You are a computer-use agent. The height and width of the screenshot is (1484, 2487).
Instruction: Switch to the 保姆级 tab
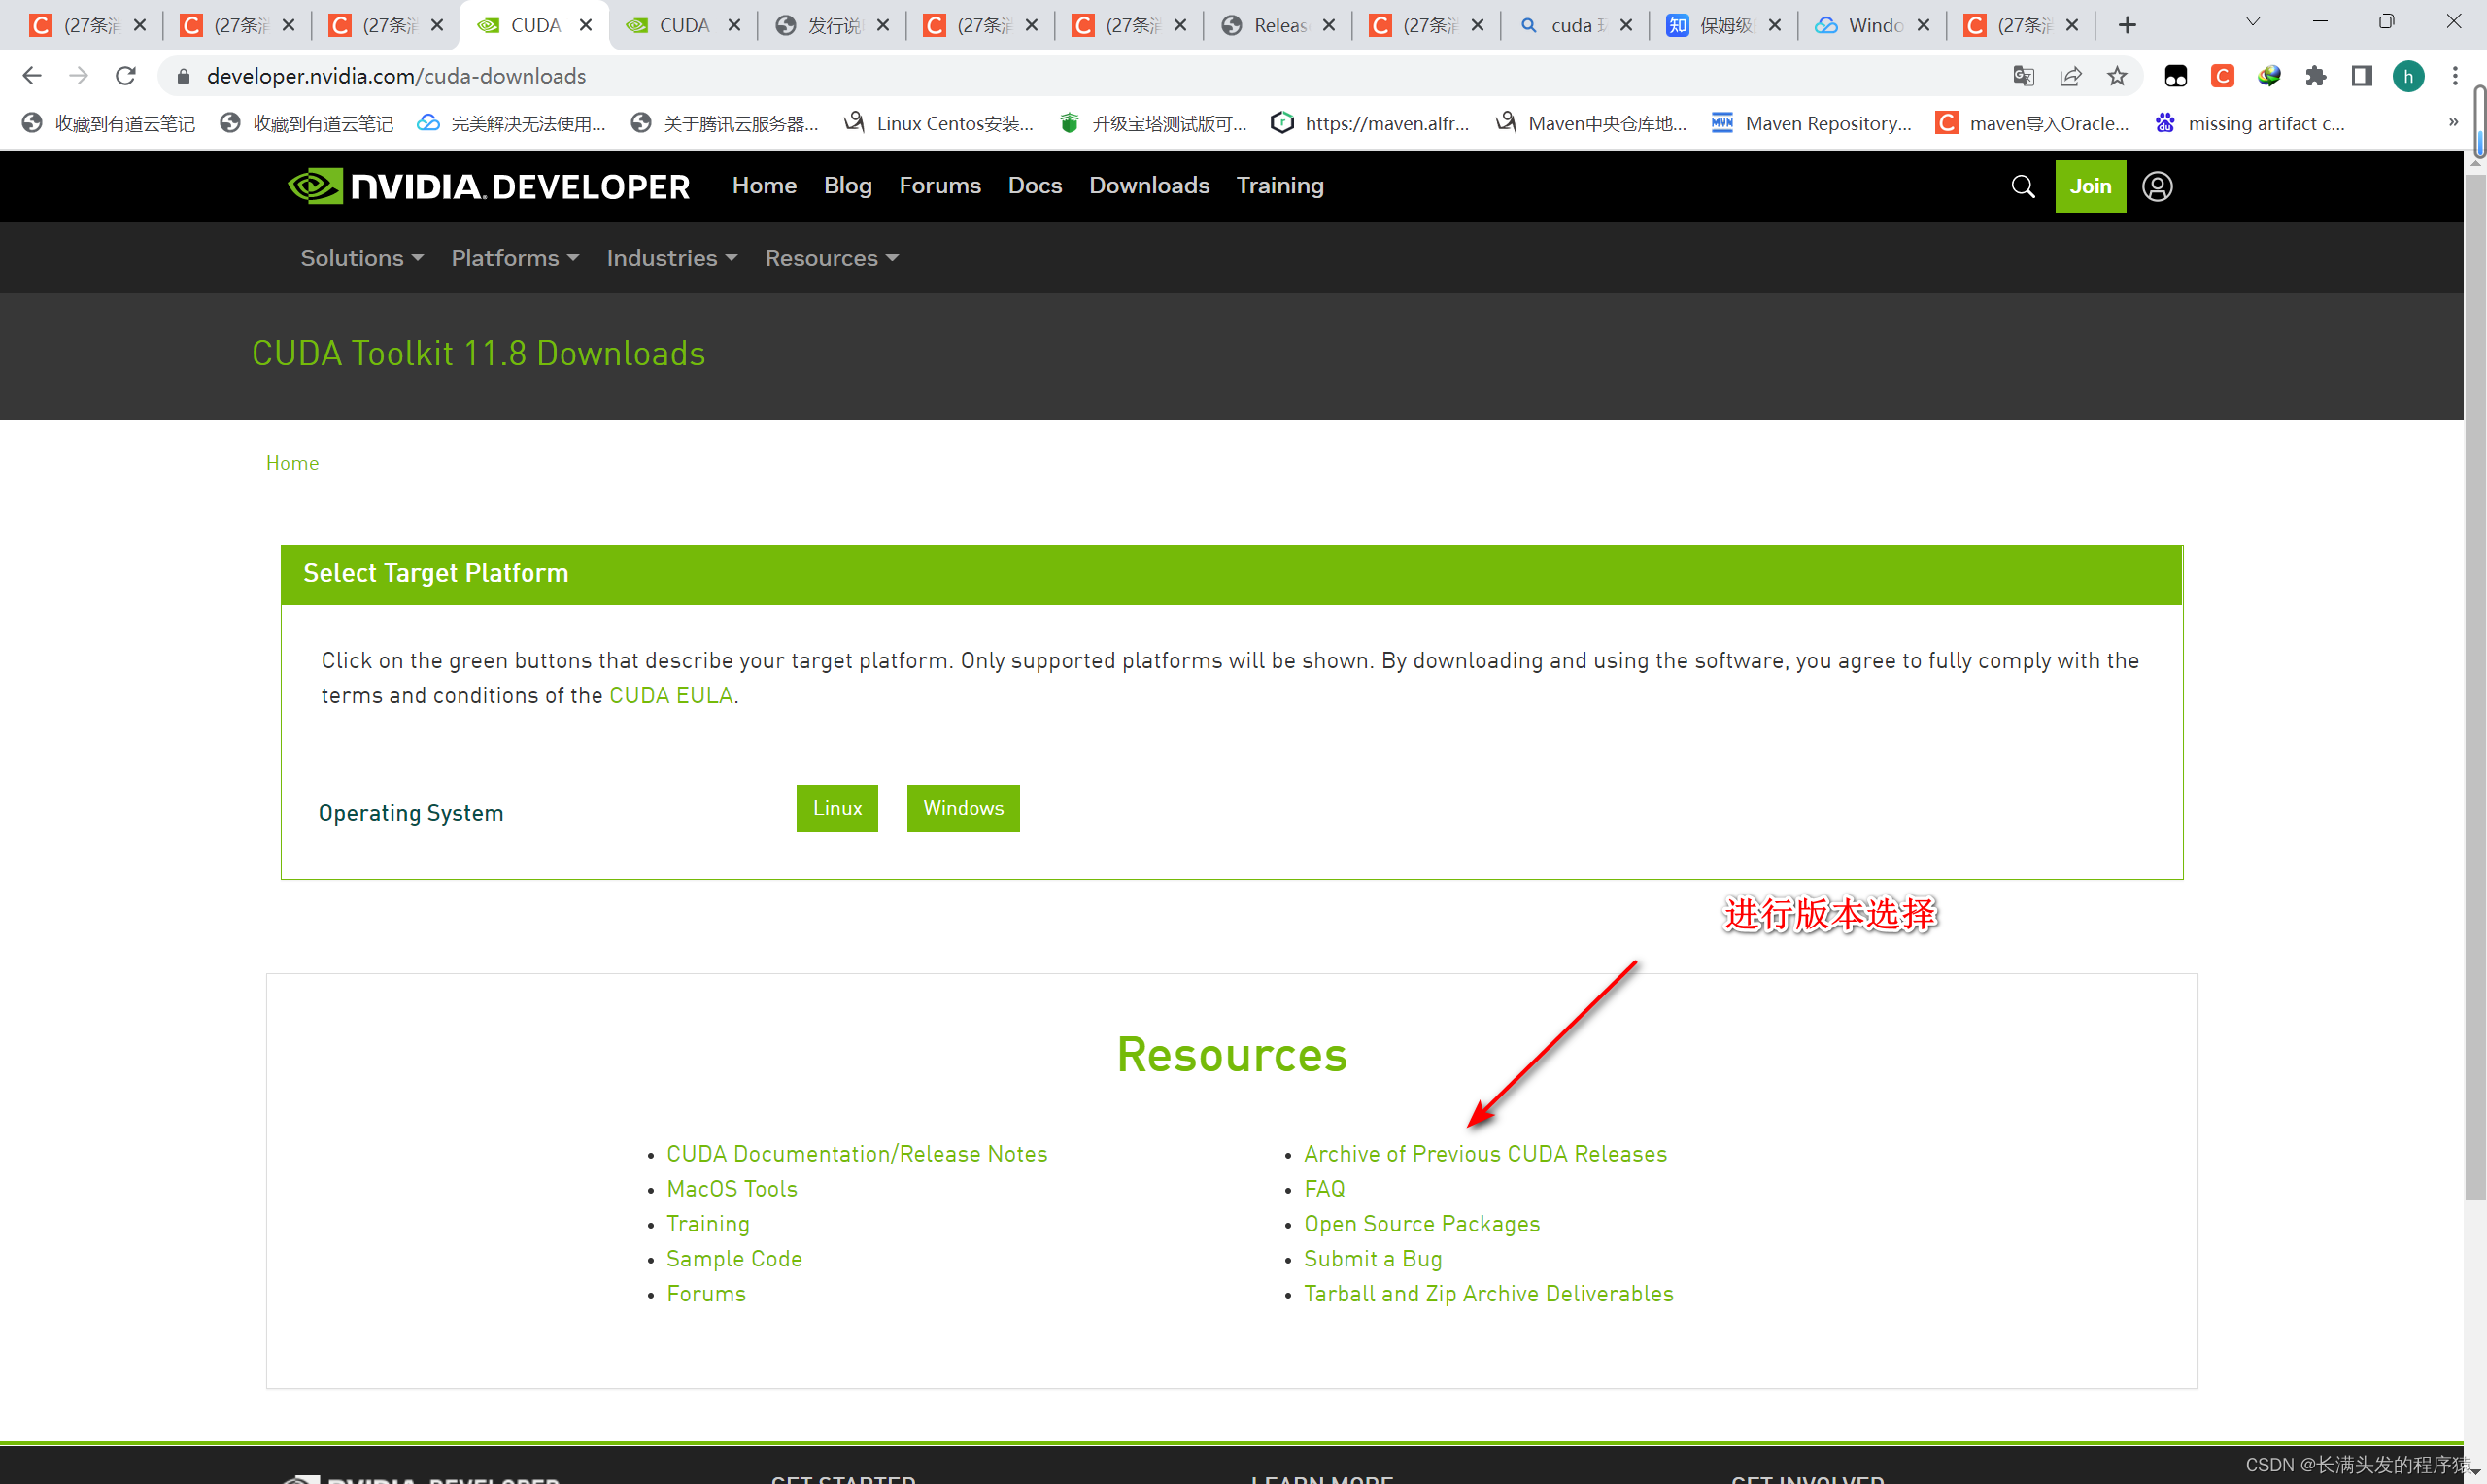(1723, 25)
